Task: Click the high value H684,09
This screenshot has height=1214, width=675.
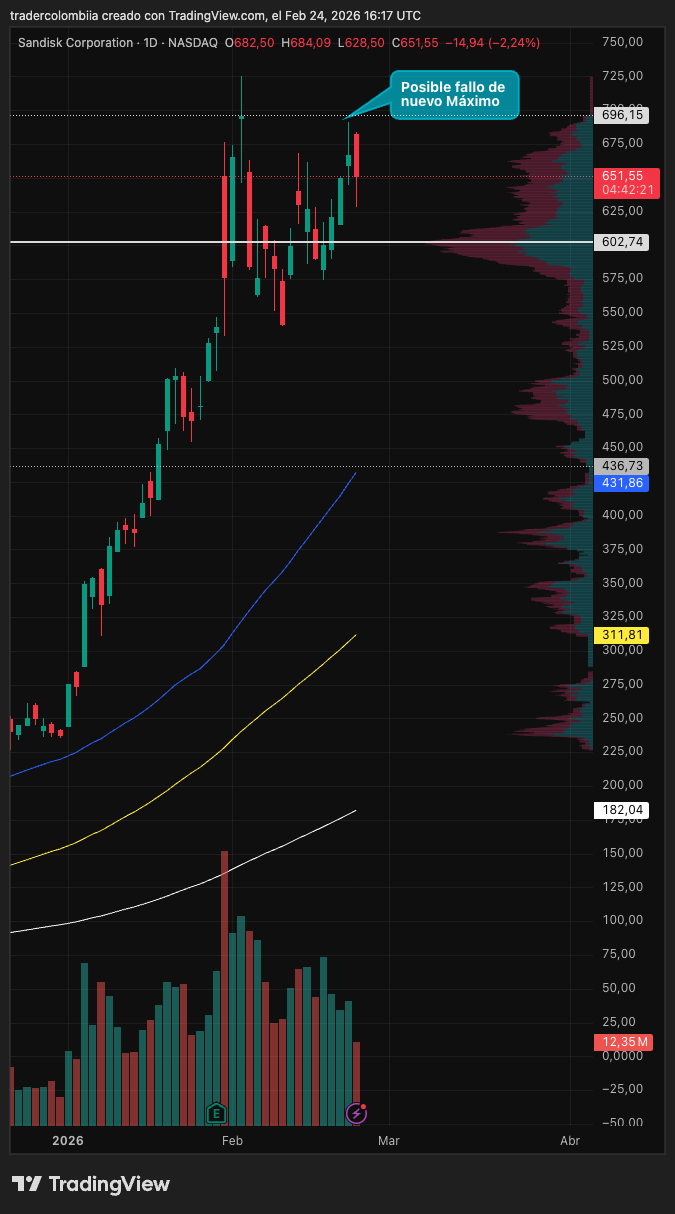Action: pos(306,43)
